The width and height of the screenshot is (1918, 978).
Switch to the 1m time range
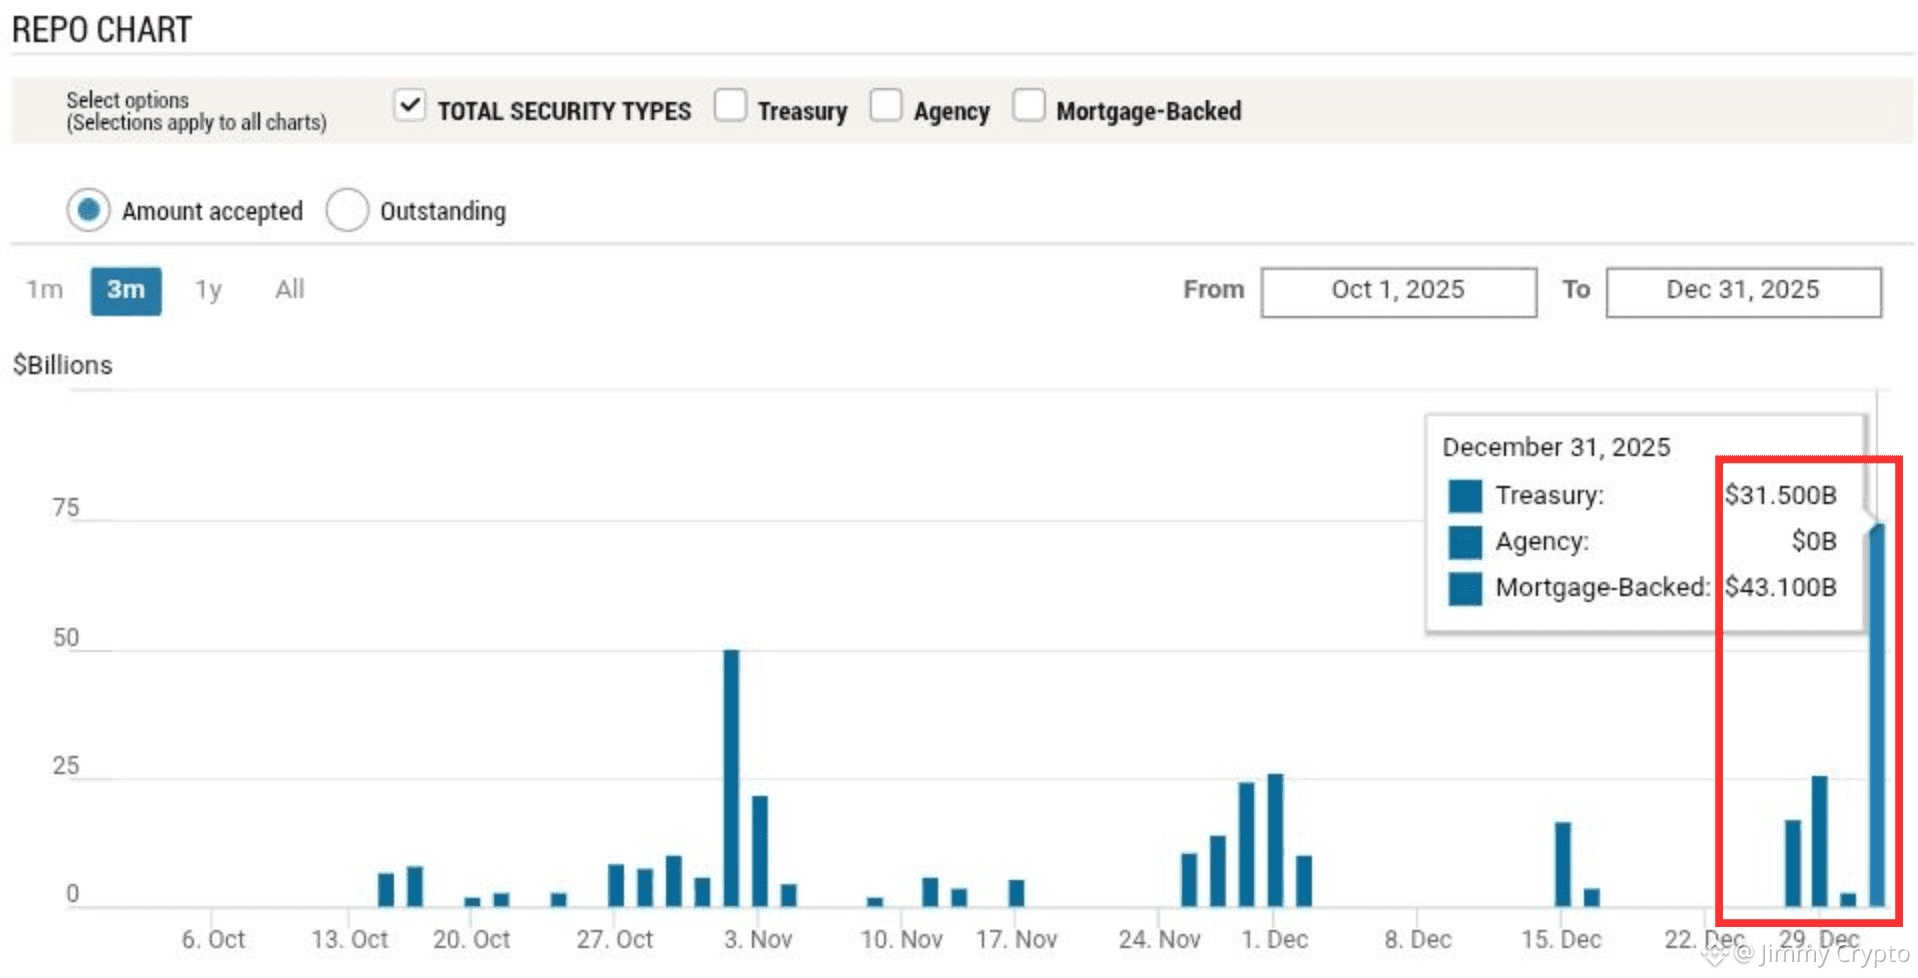pyautogui.click(x=45, y=290)
